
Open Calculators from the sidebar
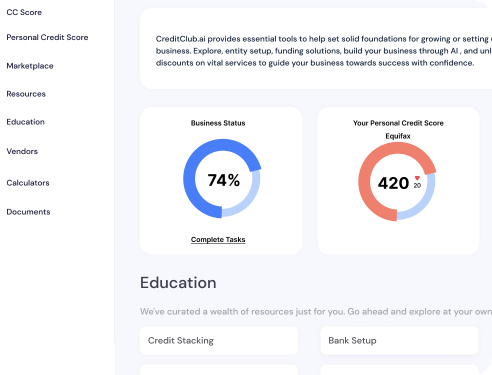28,183
